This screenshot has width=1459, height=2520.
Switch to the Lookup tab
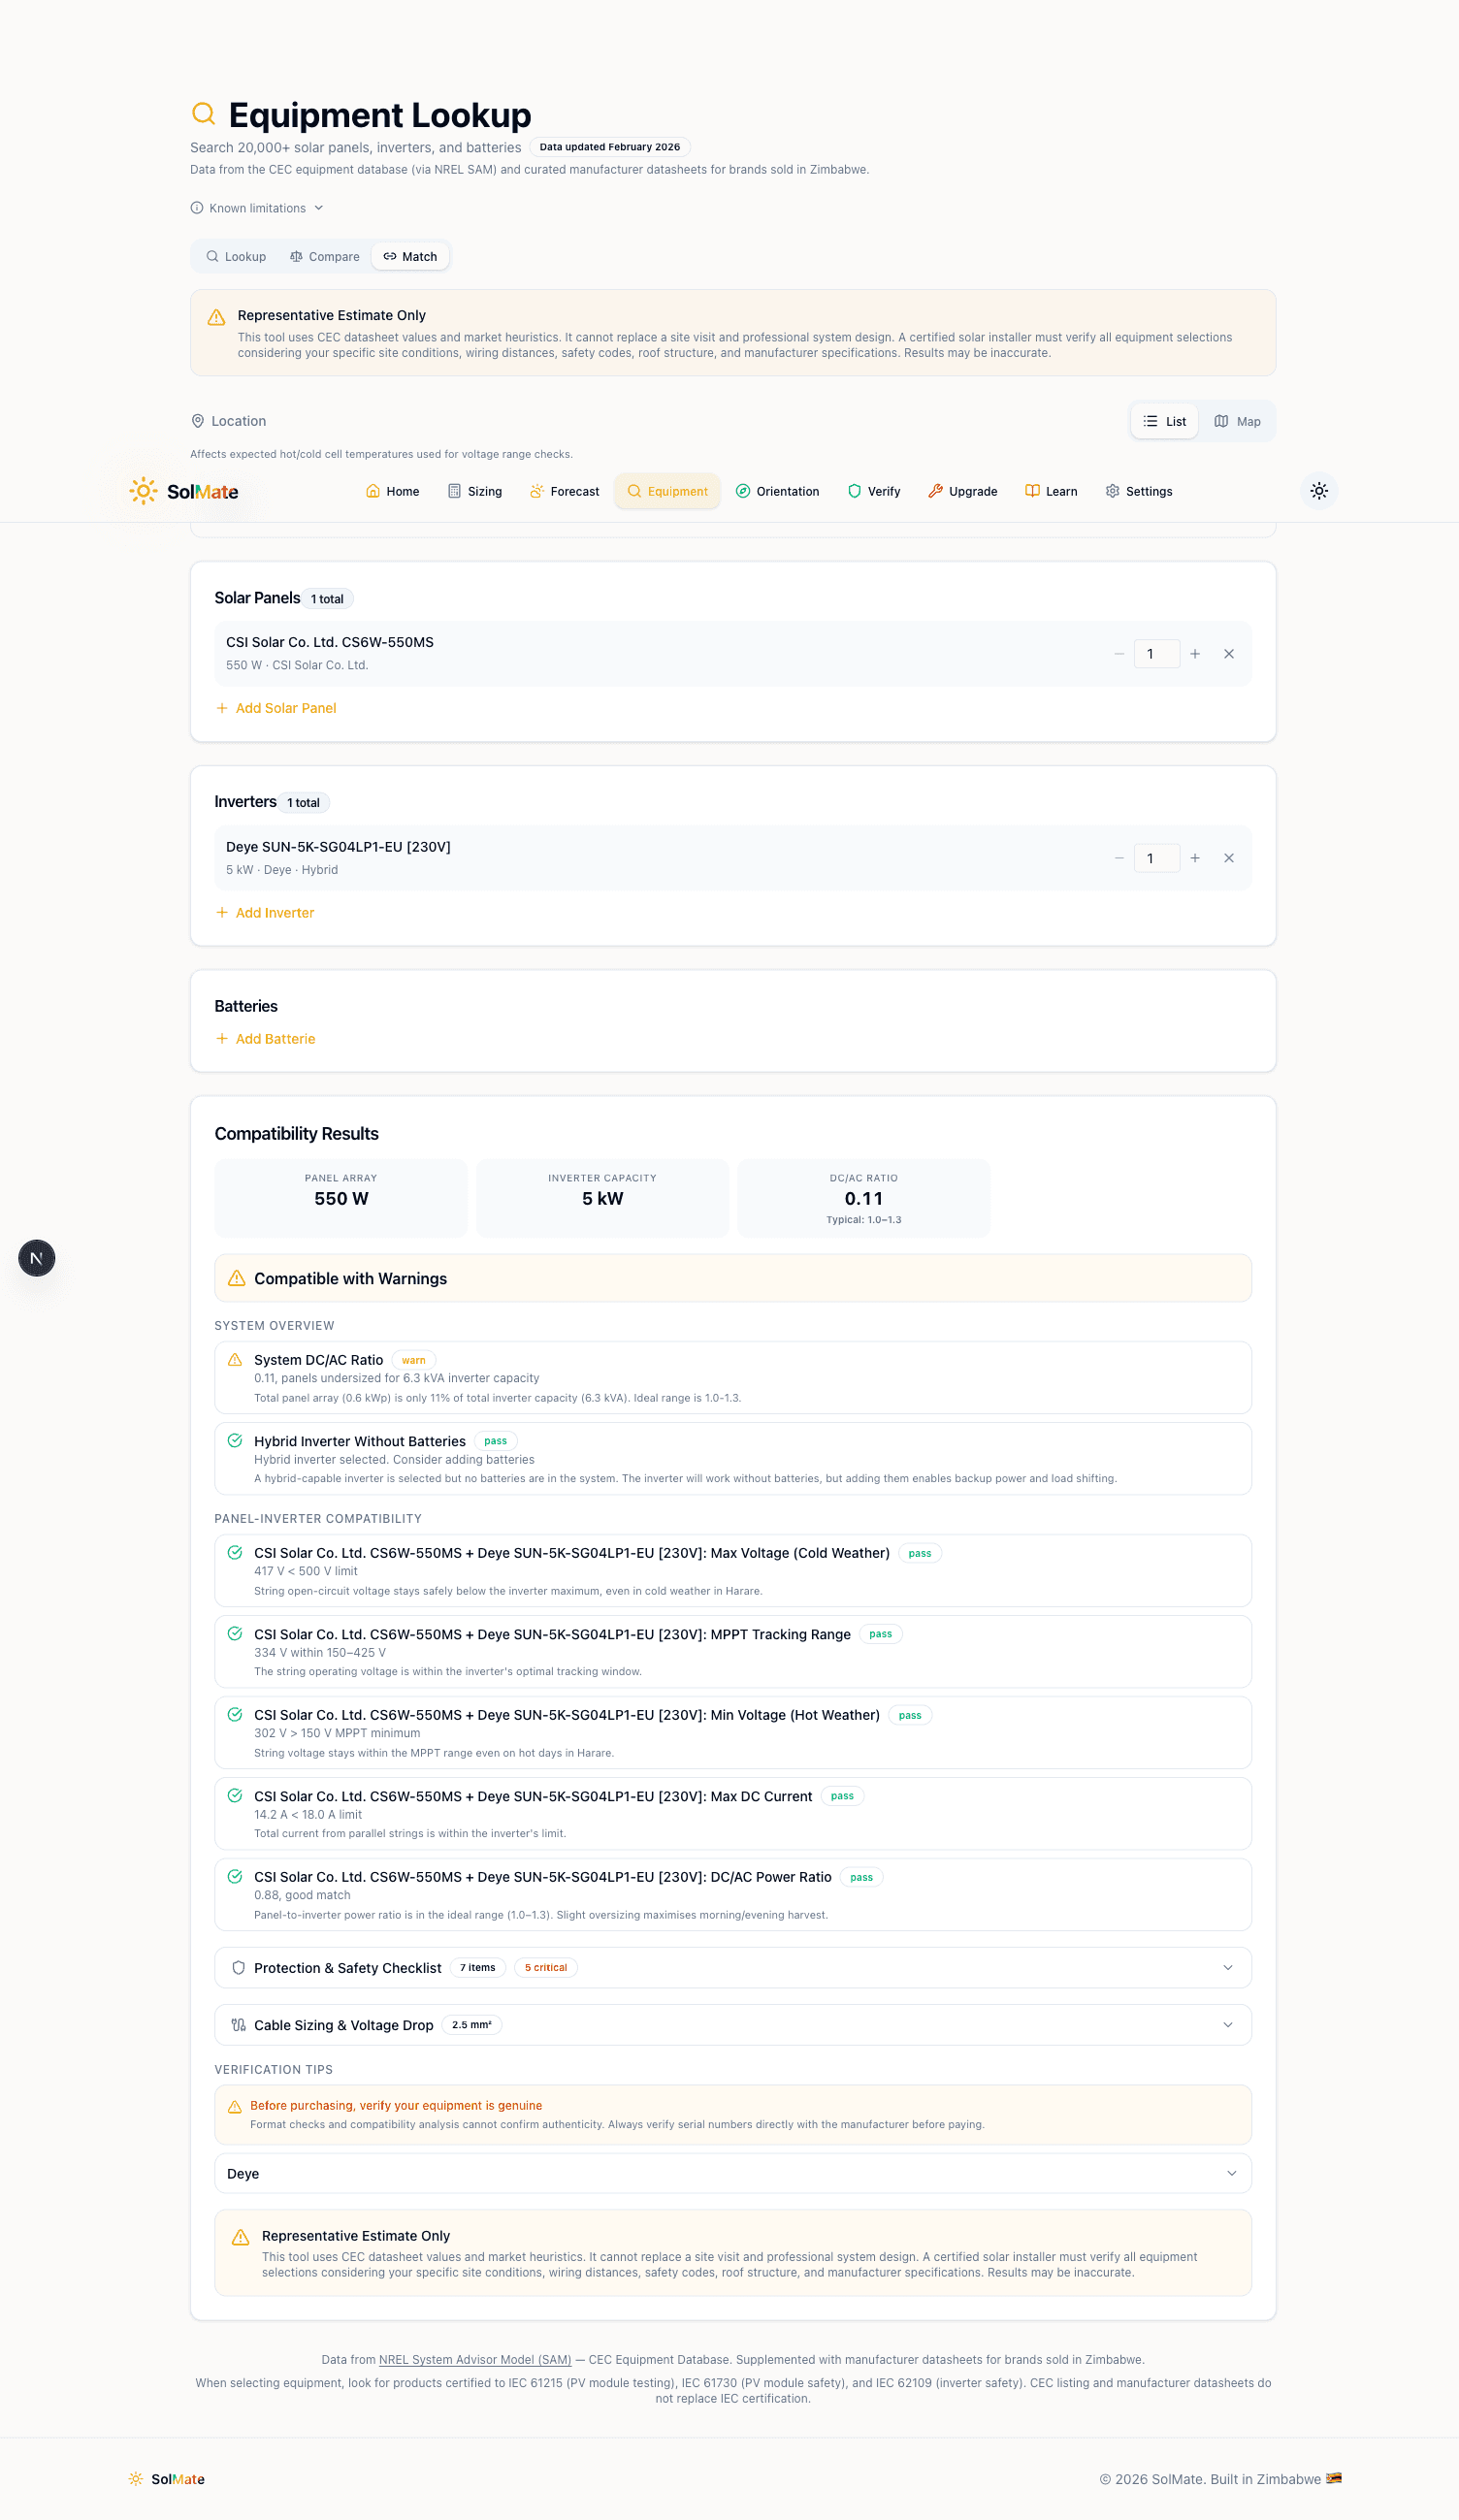pos(236,257)
